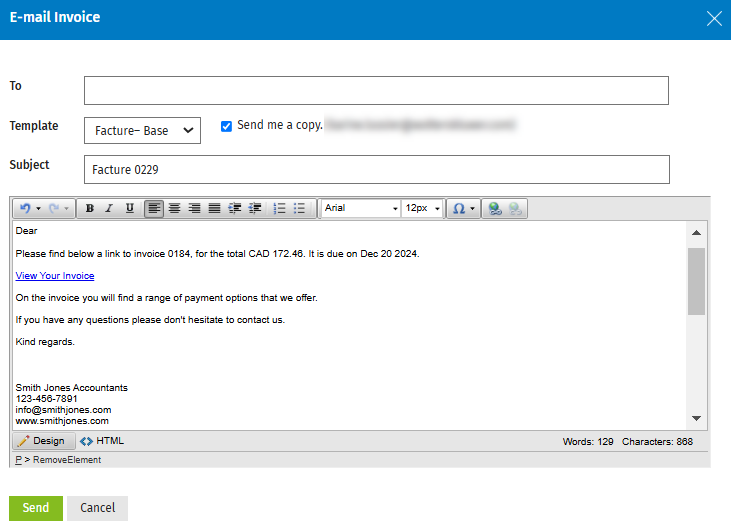Click the 'Kind regards.' line
Image resolution: width=731 pixels, height=528 pixels.
coord(45,342)
